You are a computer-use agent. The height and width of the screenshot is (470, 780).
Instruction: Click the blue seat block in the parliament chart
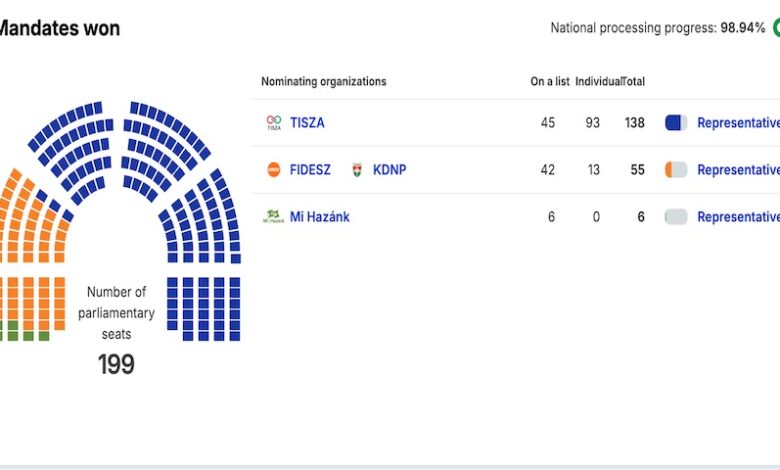click(204, 308)
